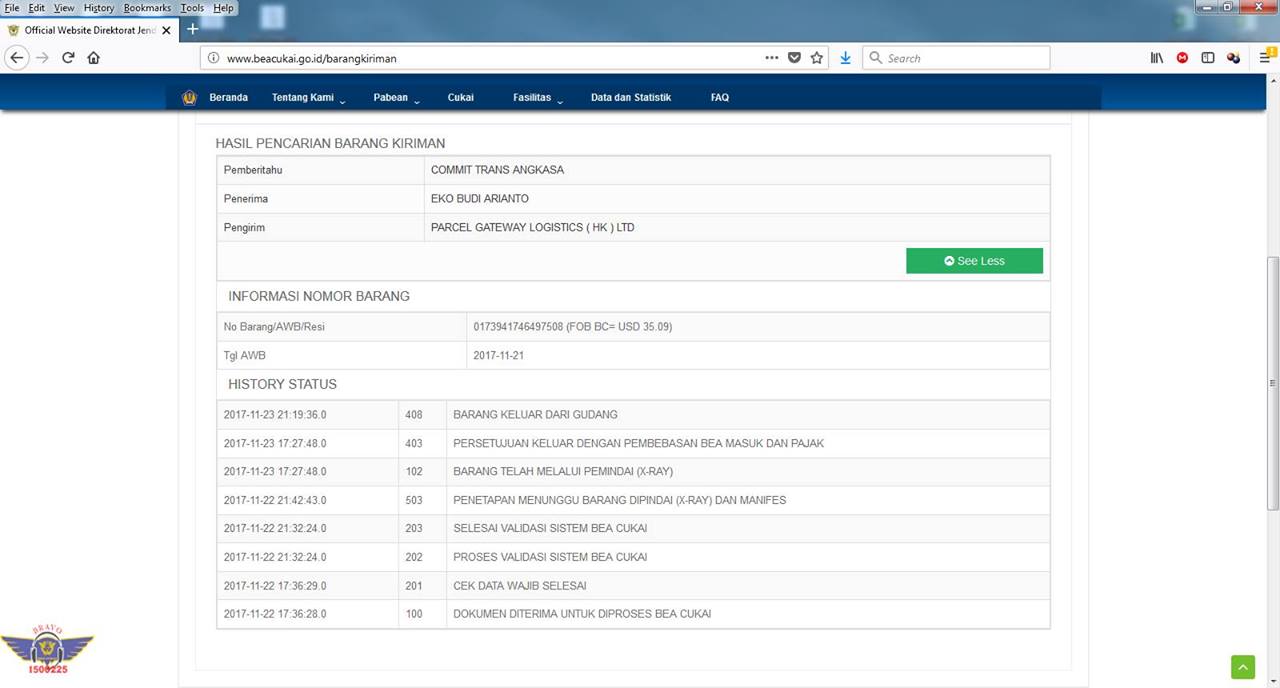Click the Search input field
Image resolution: width=1280 pixels, height=688 pixels.
click(x=956, y=58)
